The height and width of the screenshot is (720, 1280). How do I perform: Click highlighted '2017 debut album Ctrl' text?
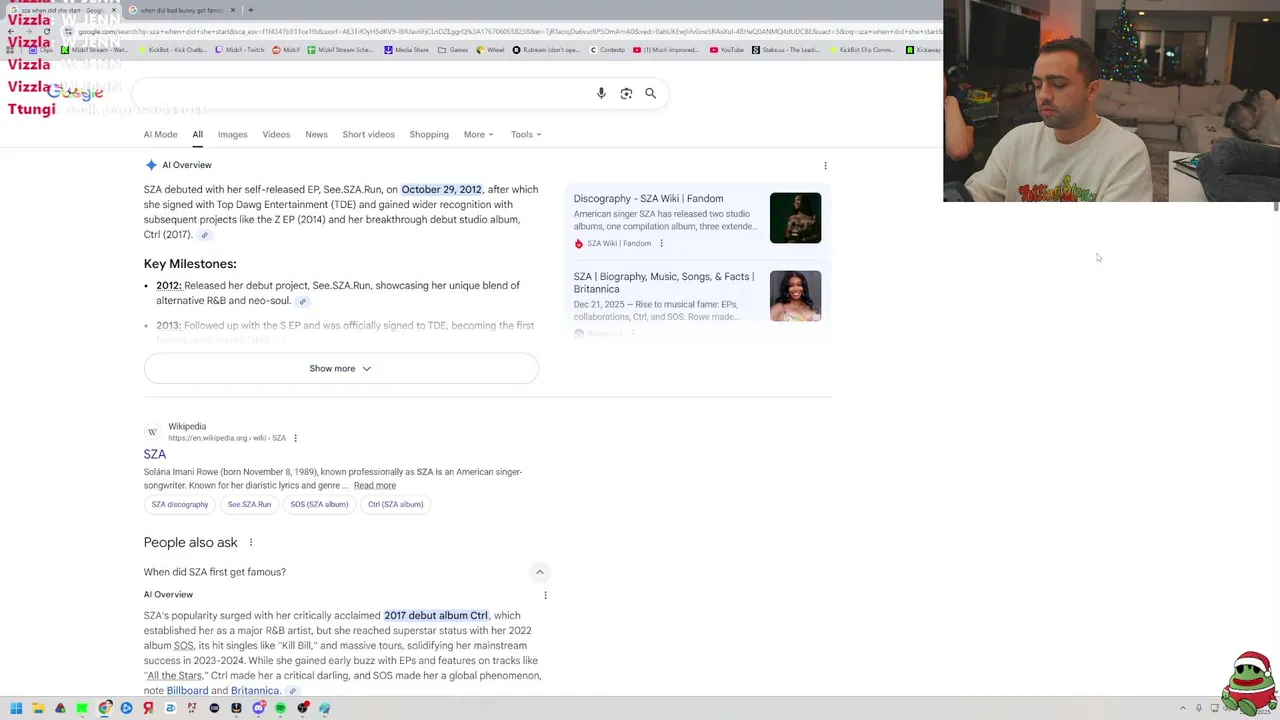436,616
